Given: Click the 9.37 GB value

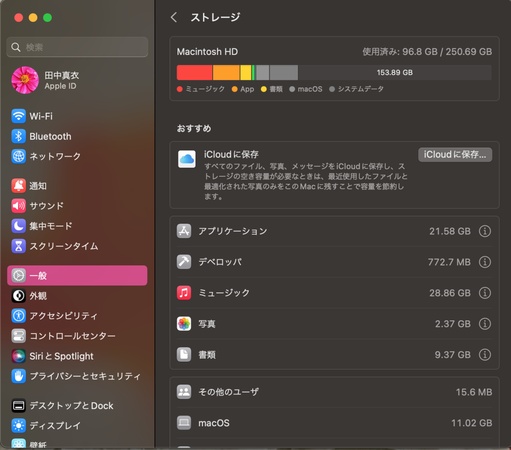Looking at the screenshot, I should pyautogui.click(x=453, y=355).
